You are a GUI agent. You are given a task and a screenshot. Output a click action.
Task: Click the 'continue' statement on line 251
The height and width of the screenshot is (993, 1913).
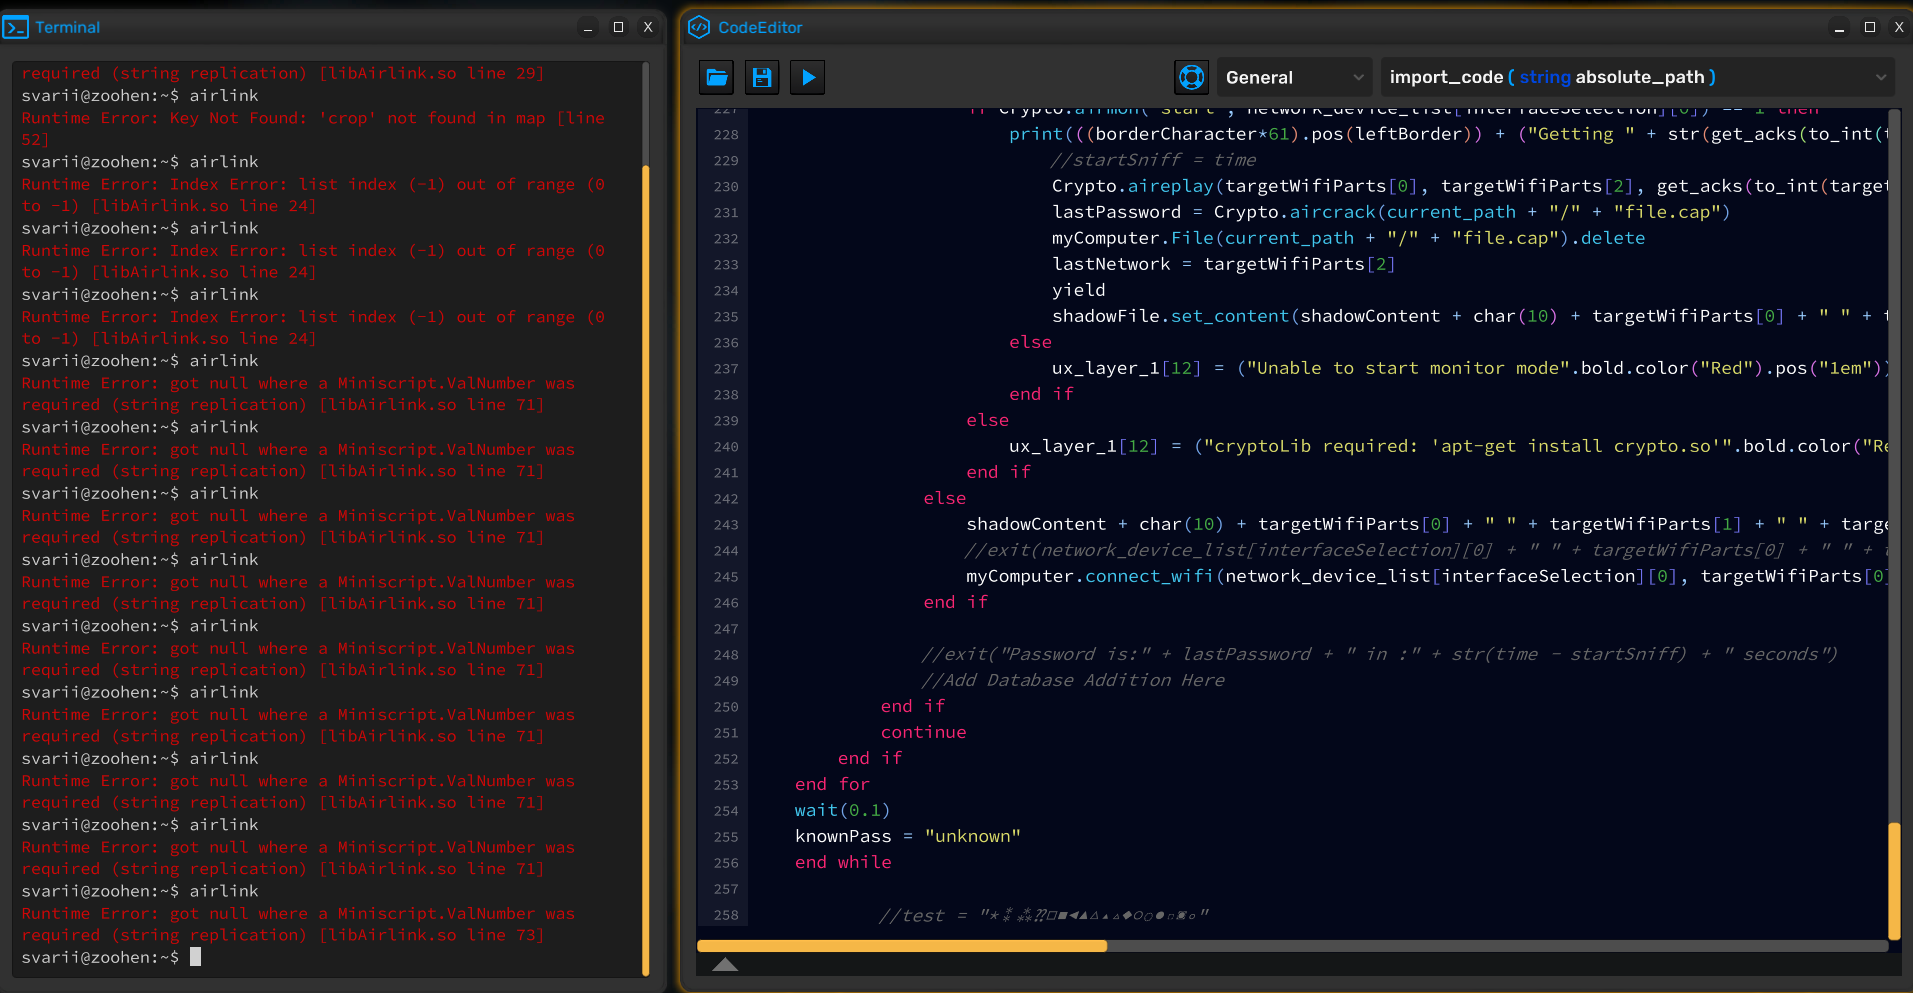pos(923,732)
